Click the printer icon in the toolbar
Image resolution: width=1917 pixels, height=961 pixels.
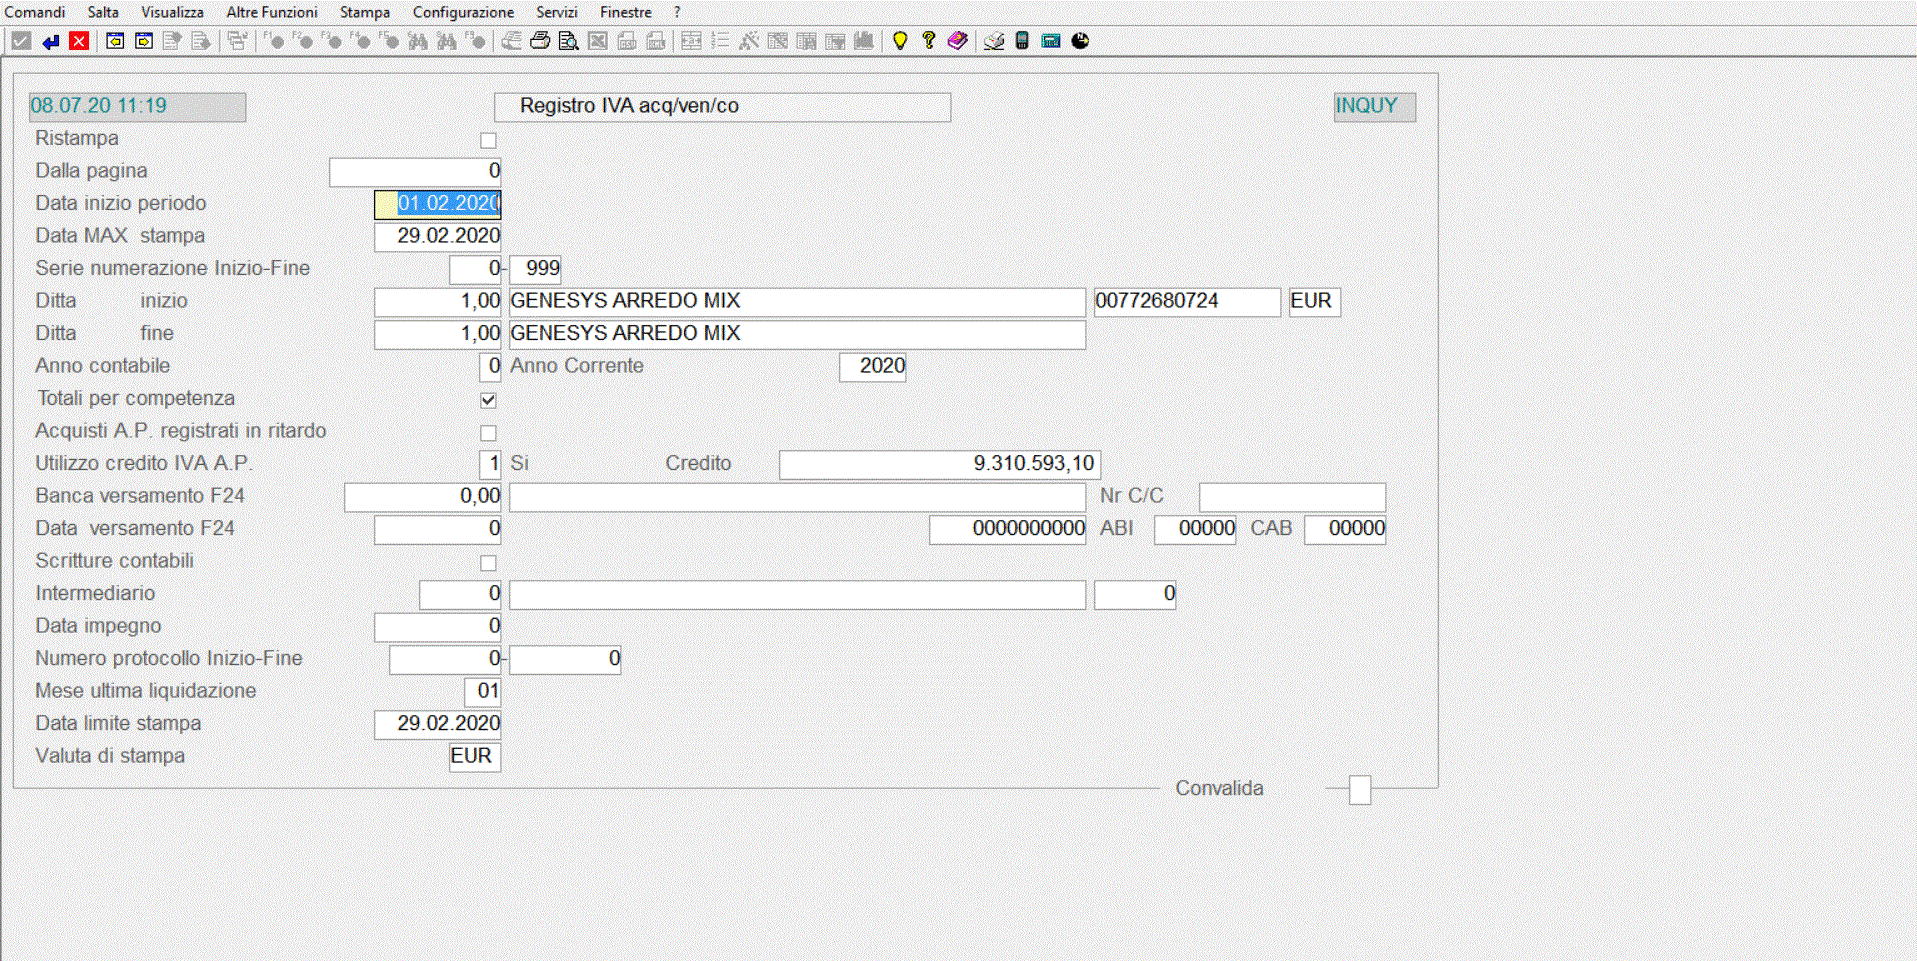coord(540,41)
